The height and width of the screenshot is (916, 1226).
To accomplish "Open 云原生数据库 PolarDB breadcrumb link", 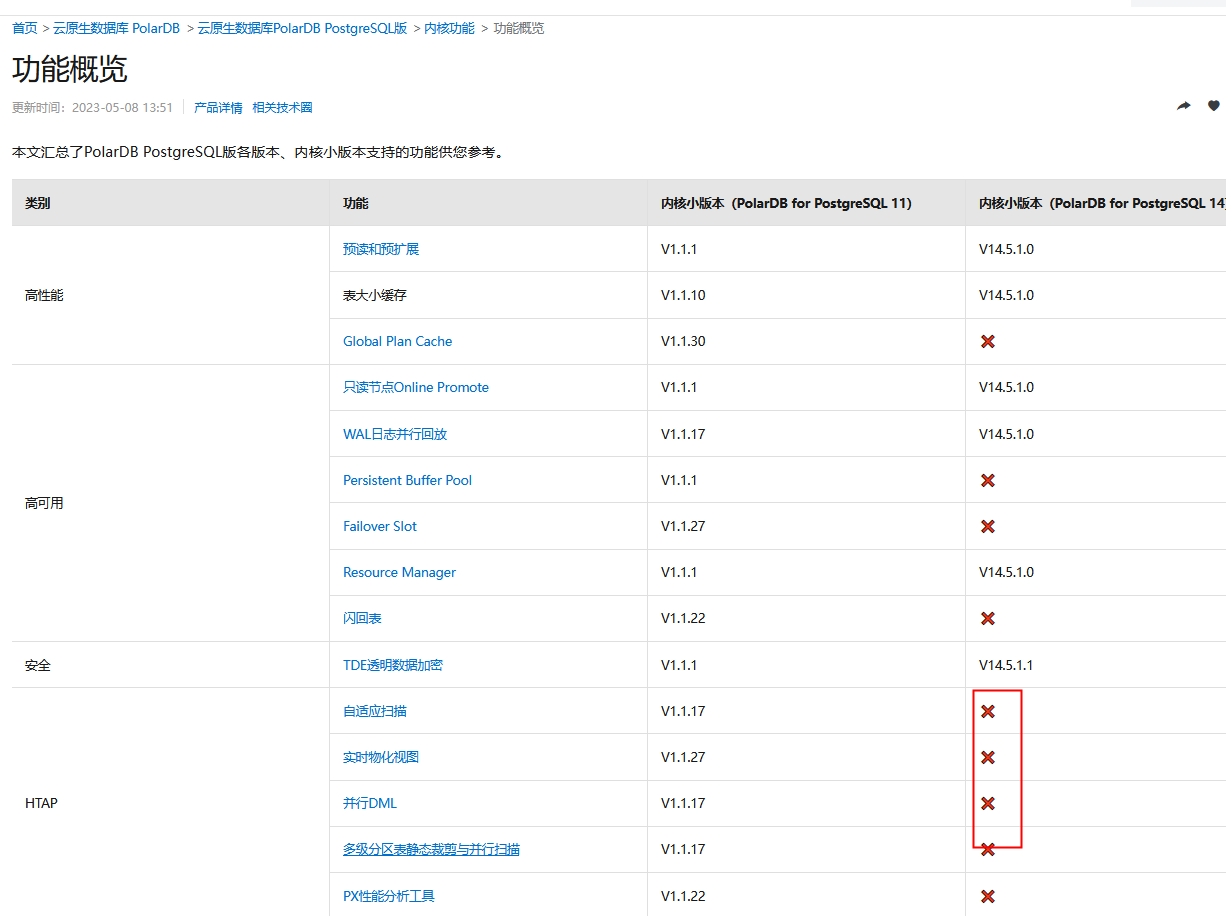I will 117,28.
